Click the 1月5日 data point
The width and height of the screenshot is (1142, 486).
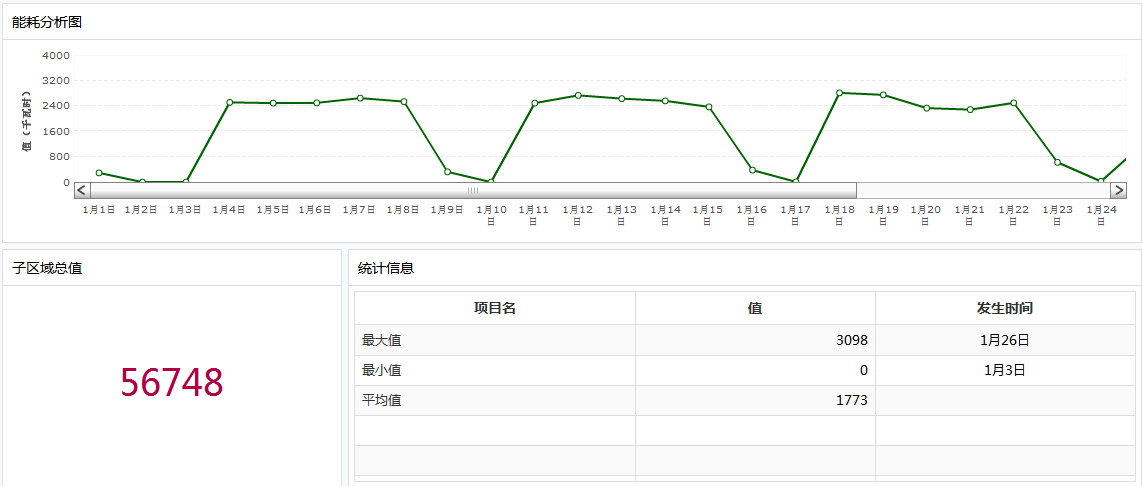click(x=273, y=103)
